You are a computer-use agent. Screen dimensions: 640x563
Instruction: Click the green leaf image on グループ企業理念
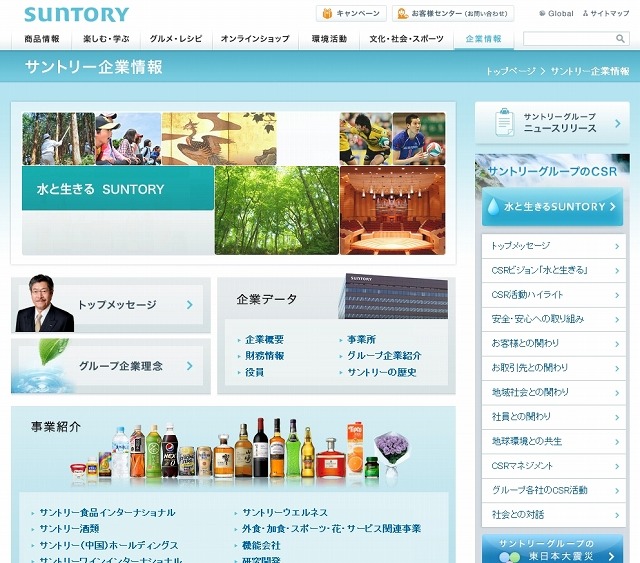click(x=53, y=352)
